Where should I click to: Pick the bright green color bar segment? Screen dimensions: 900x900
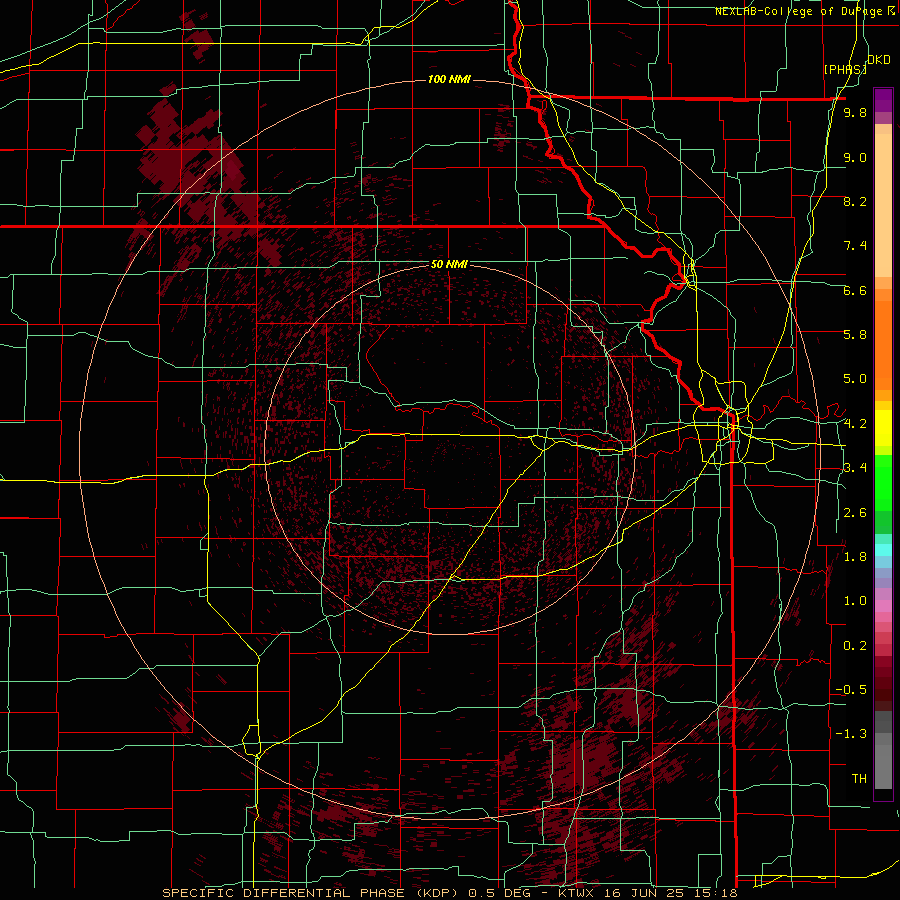coord(883,482)
